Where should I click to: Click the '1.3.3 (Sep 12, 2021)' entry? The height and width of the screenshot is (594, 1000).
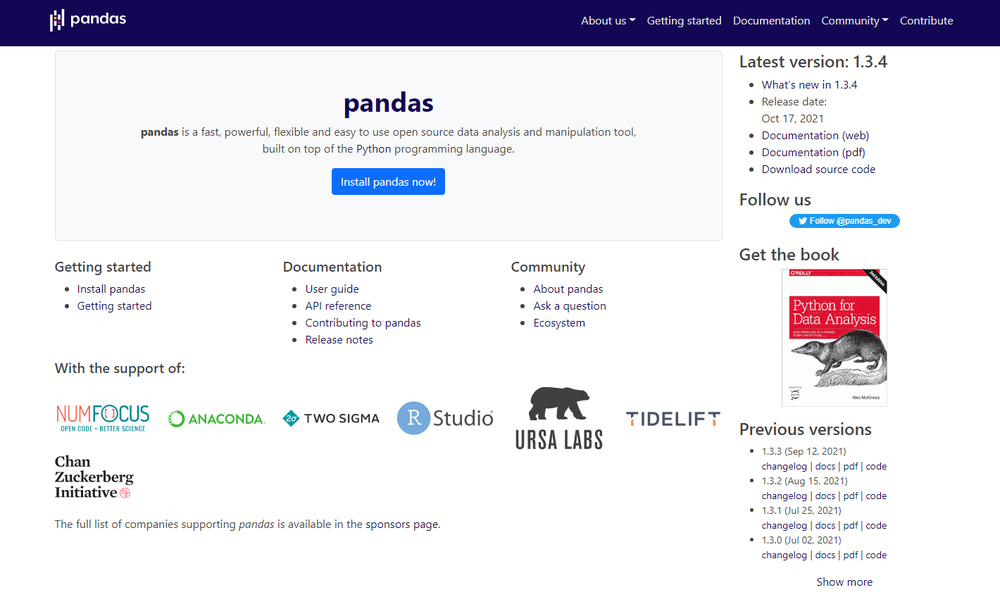(804, 451)
